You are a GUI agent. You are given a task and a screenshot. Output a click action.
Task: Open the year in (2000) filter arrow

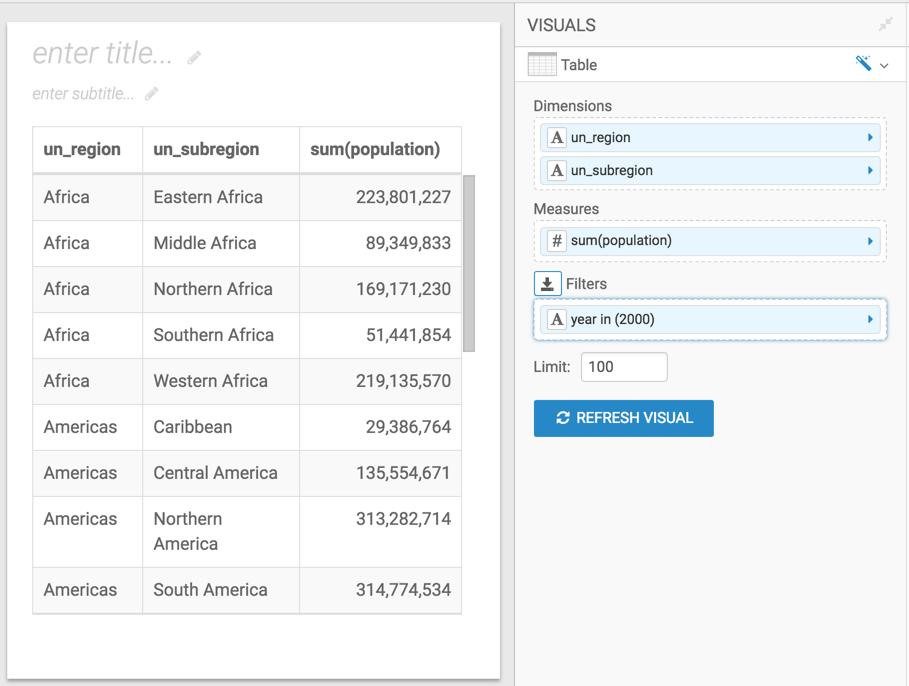[x=870, y=320]
